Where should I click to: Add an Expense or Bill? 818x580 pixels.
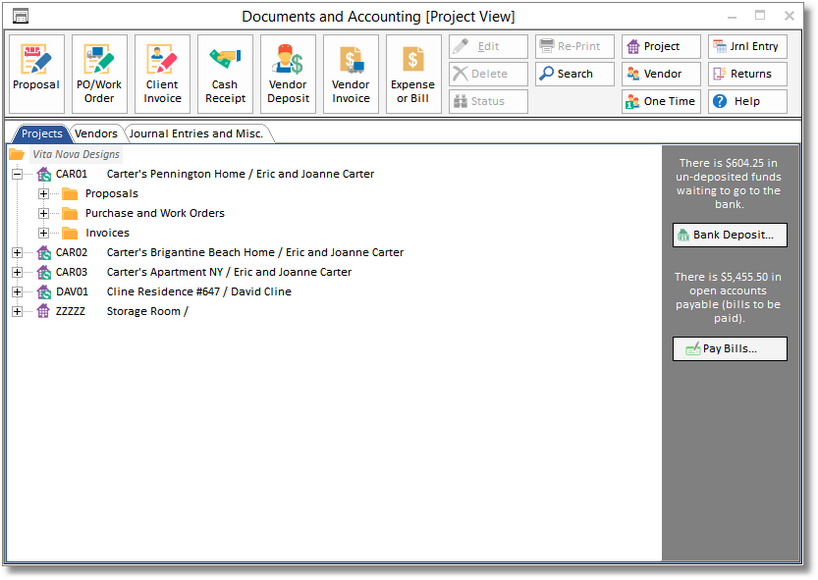tap(413, 74)
